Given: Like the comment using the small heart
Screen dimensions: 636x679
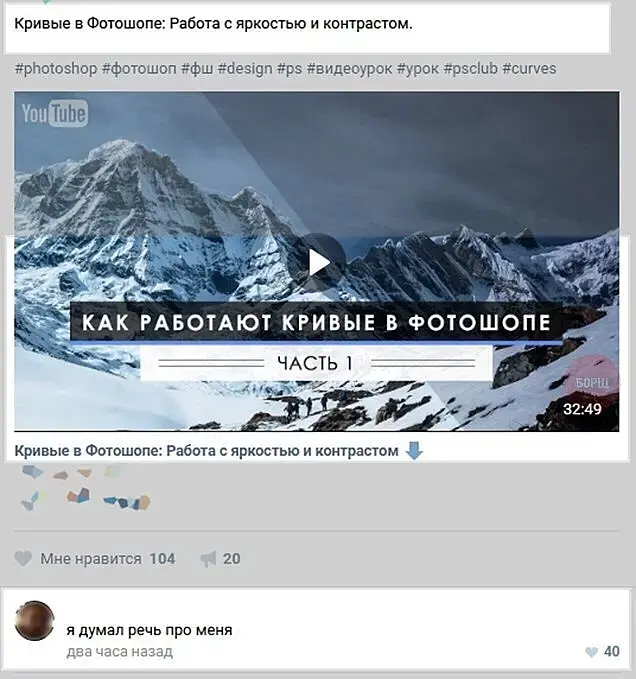Looking at the screenshot, I should click(591, 652).
